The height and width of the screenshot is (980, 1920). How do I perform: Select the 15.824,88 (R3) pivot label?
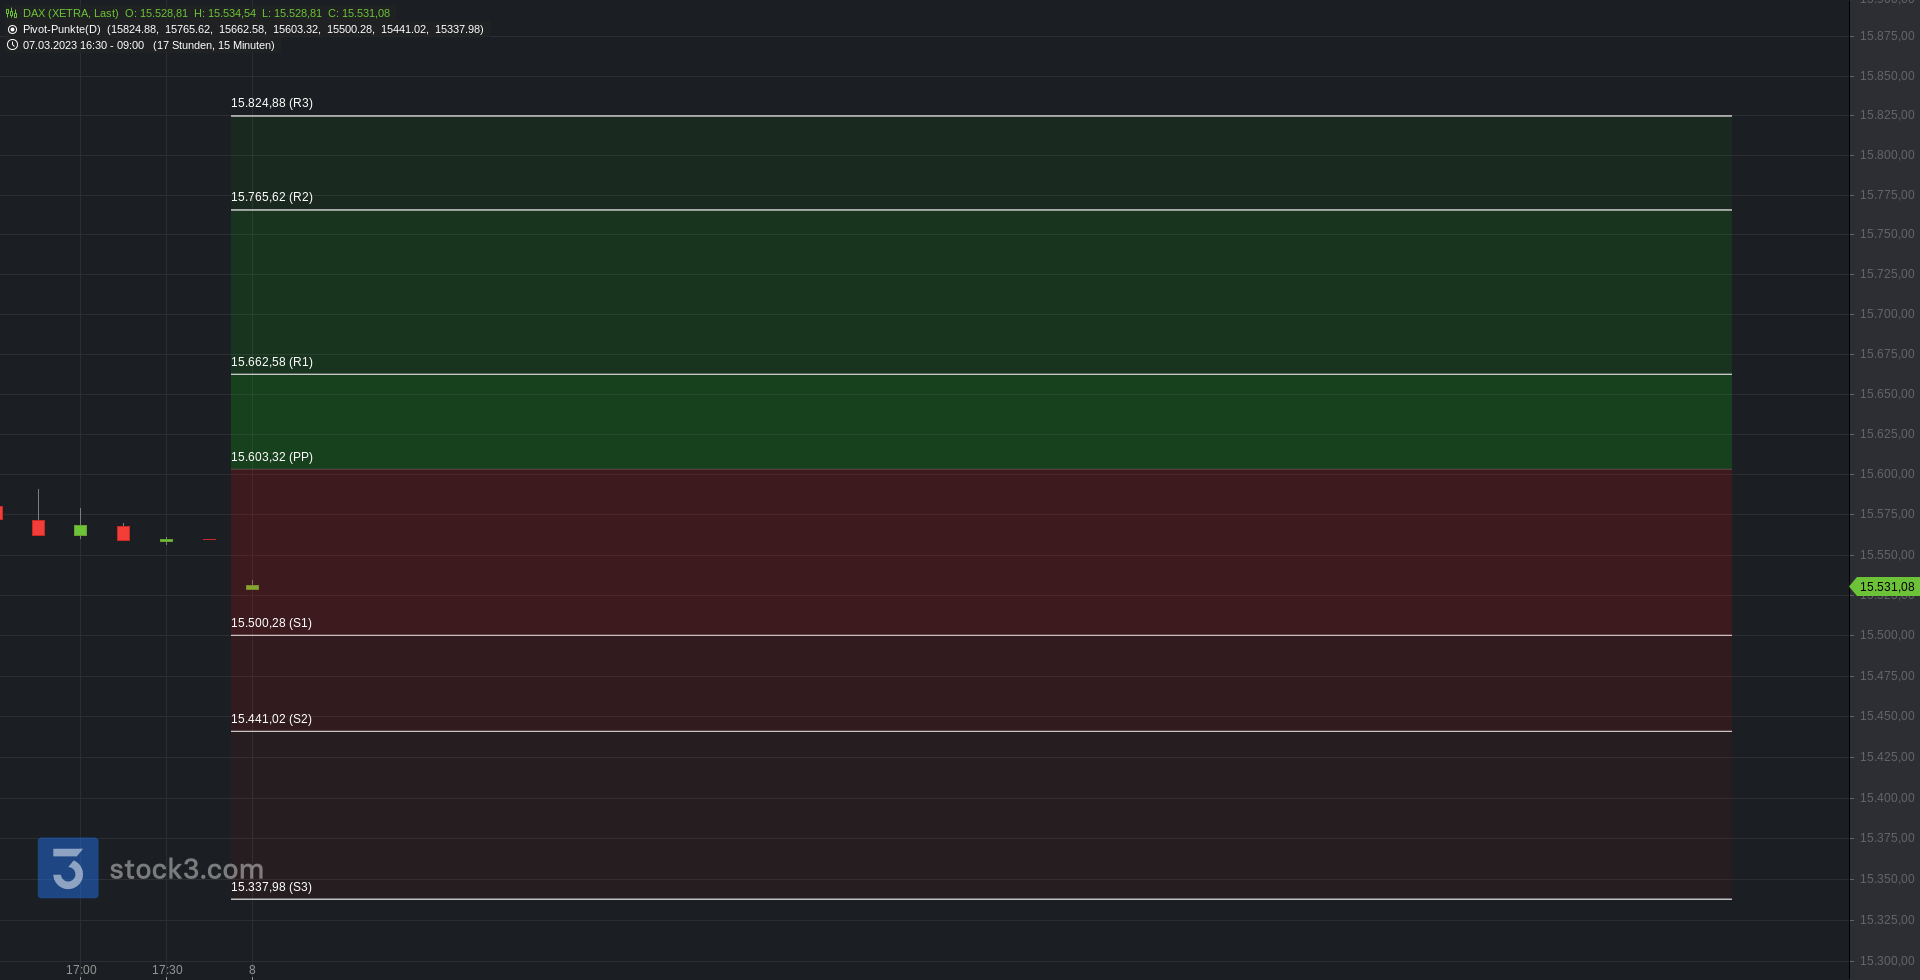pos(272,103)
